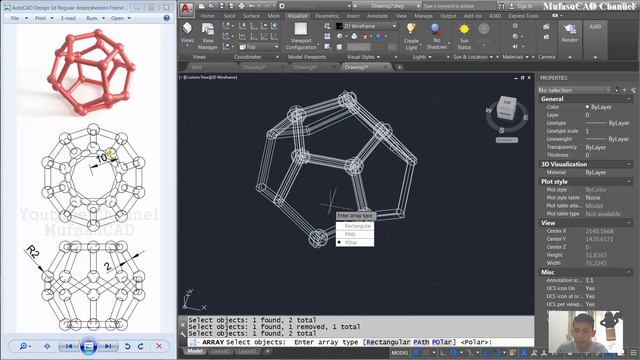Select the PAth array type option
This screenshot has width=640, height=360.
click(x=350, y=234)
